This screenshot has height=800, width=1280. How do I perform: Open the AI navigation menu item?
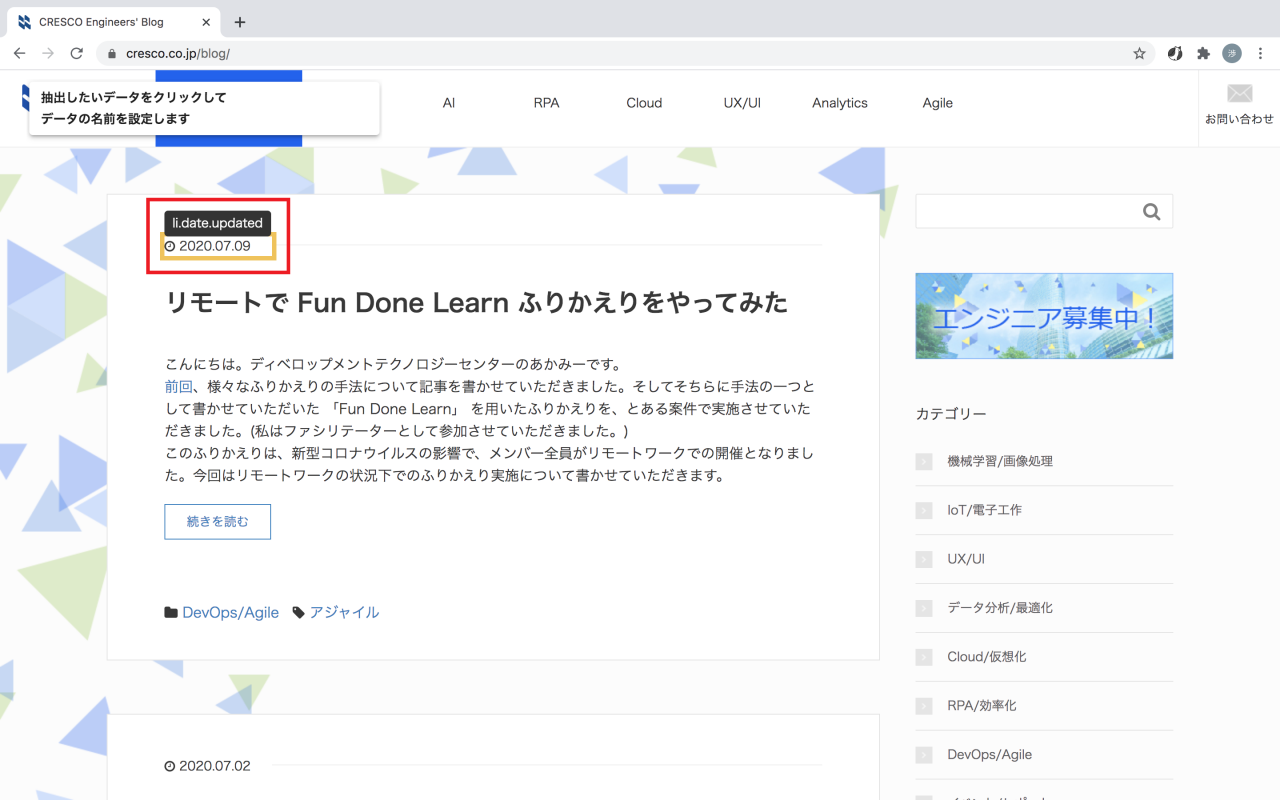point(449,103)
